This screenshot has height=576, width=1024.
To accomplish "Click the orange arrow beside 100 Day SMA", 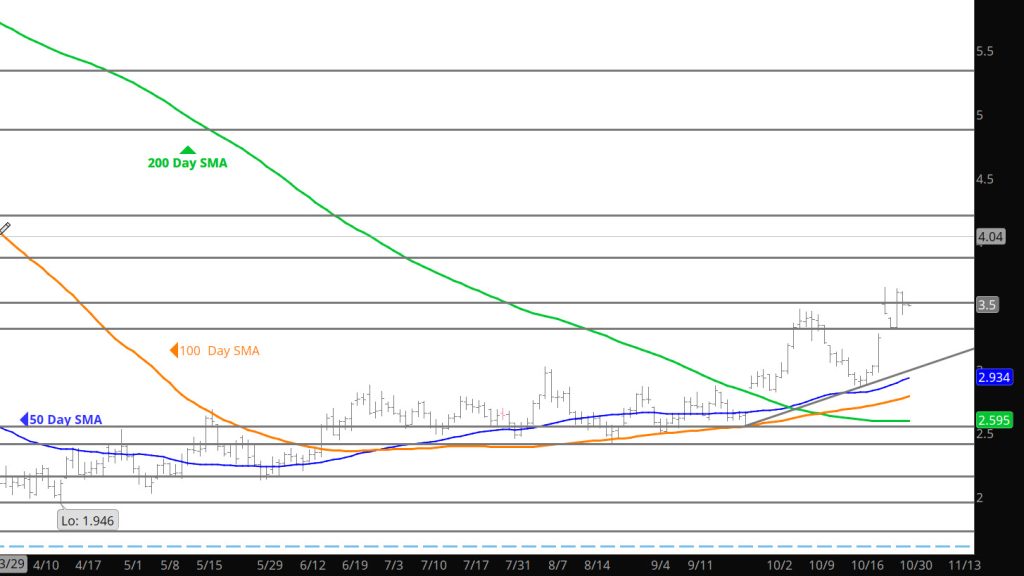I will [173, 351].
